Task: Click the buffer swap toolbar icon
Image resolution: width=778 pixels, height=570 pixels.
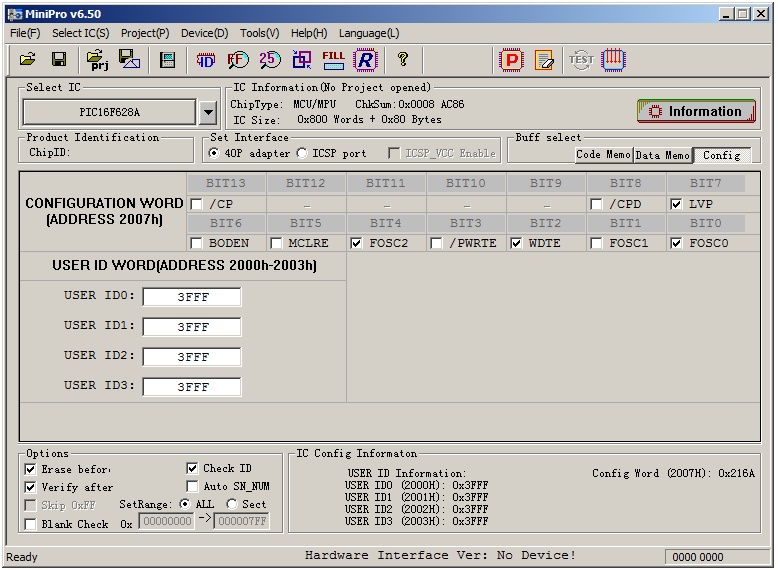Action: (302, 60)
